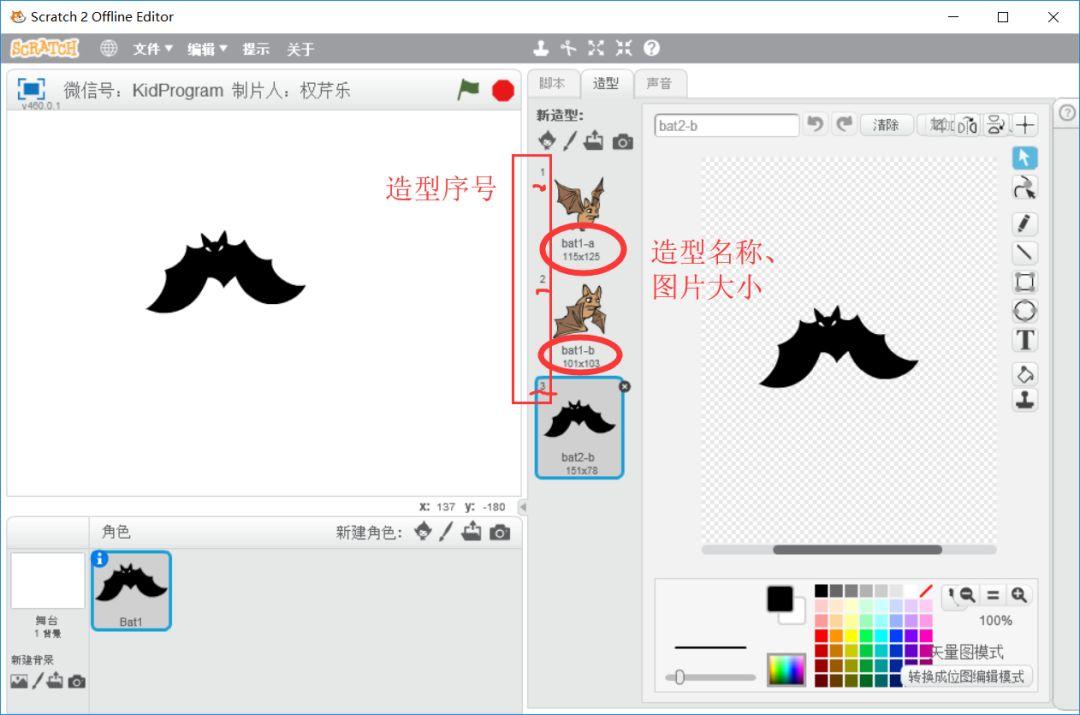Collapse the stage with divider arrow
Image resolution: width=1080 pixels, height=715 pixels.
523,507
